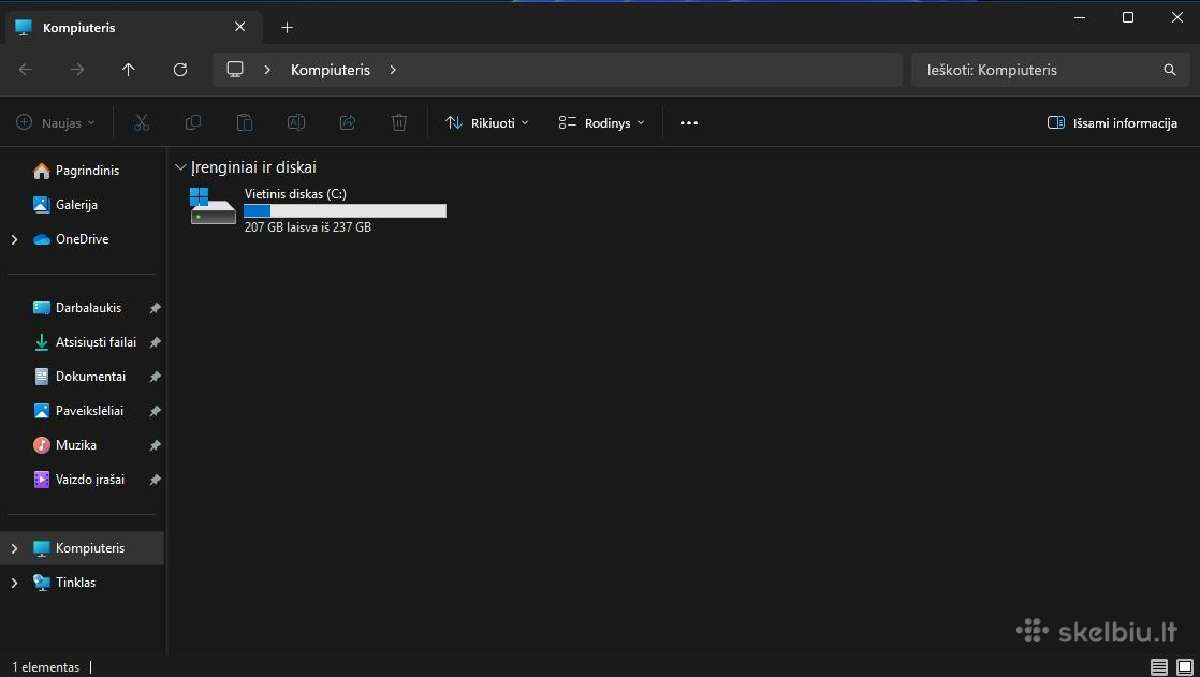Close the Kompiuteris tab
Viewport: 1200px width, 677px height.
[x=240, y=27]
